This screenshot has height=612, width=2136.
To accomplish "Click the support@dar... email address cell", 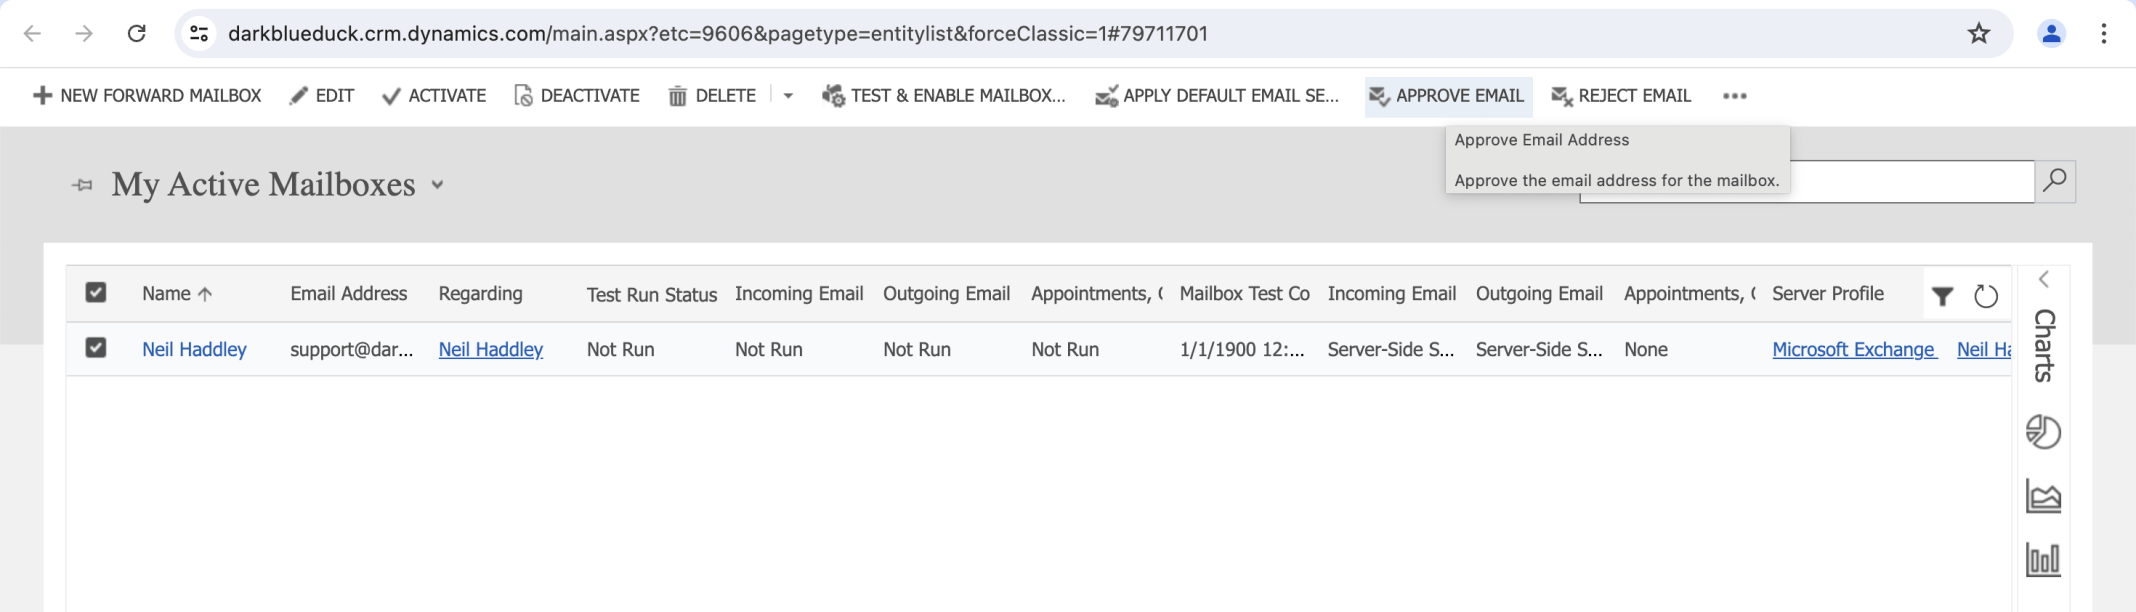I will click(x=351, y=349).
